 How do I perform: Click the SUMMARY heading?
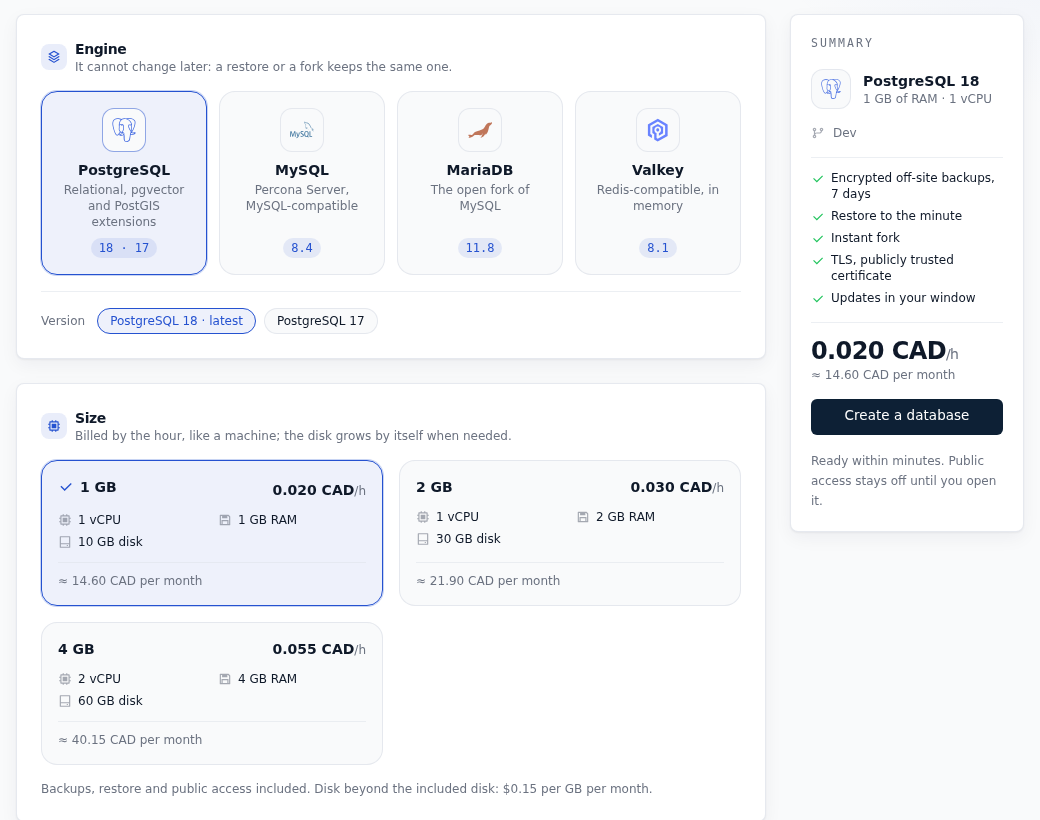click(842, 43)
